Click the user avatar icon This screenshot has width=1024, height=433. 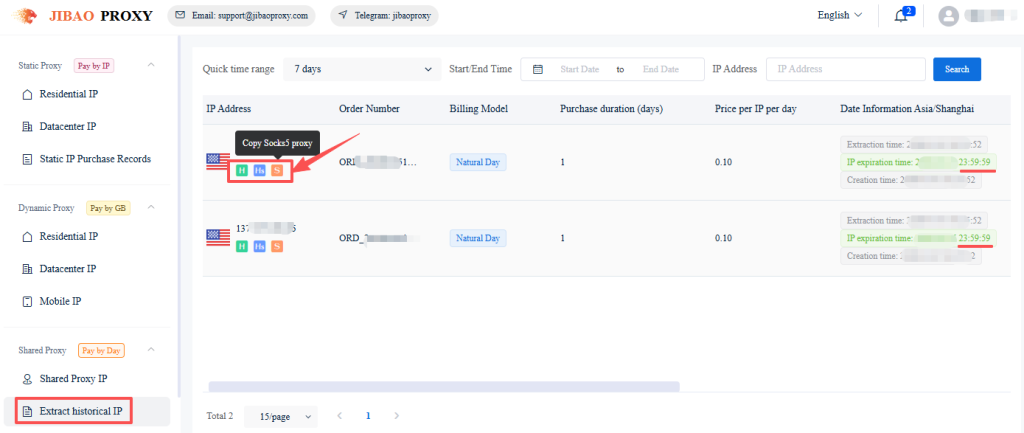949,16
